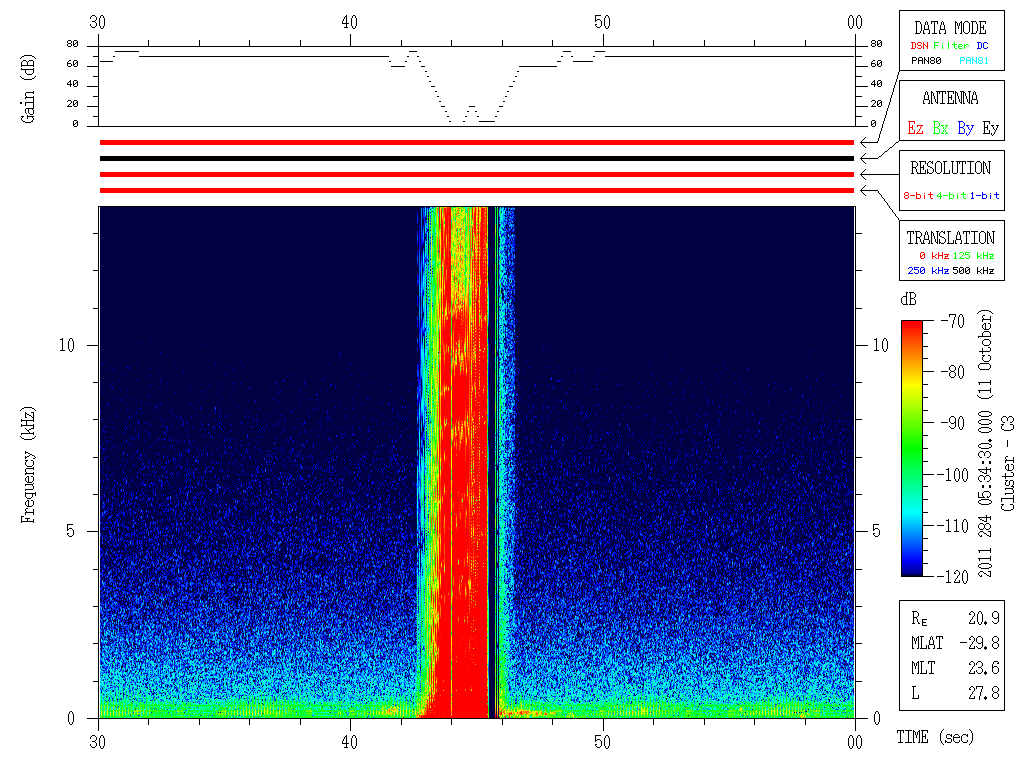Click the red translation indicator bar, lowest bar

tap(477, 191)
